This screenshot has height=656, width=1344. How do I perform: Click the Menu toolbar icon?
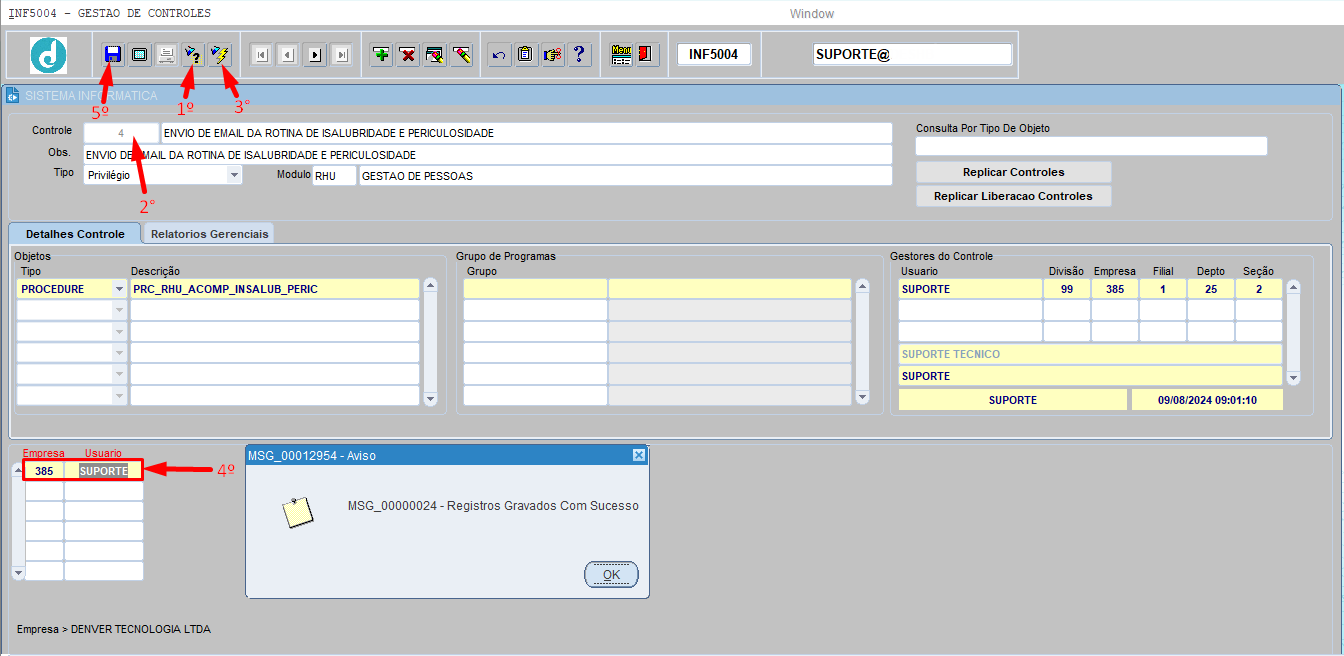click(x=621, y=54)
